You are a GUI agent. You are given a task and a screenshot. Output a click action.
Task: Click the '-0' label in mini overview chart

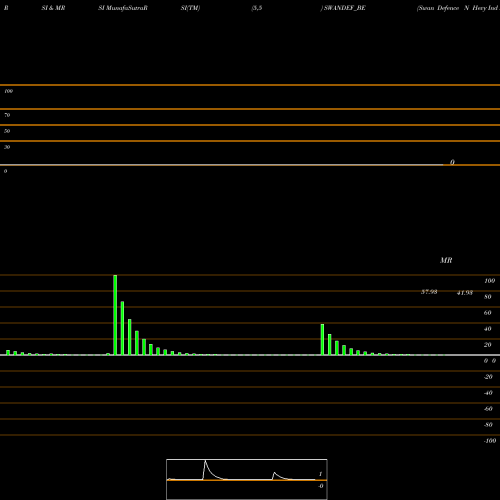[x=321, y=486]
